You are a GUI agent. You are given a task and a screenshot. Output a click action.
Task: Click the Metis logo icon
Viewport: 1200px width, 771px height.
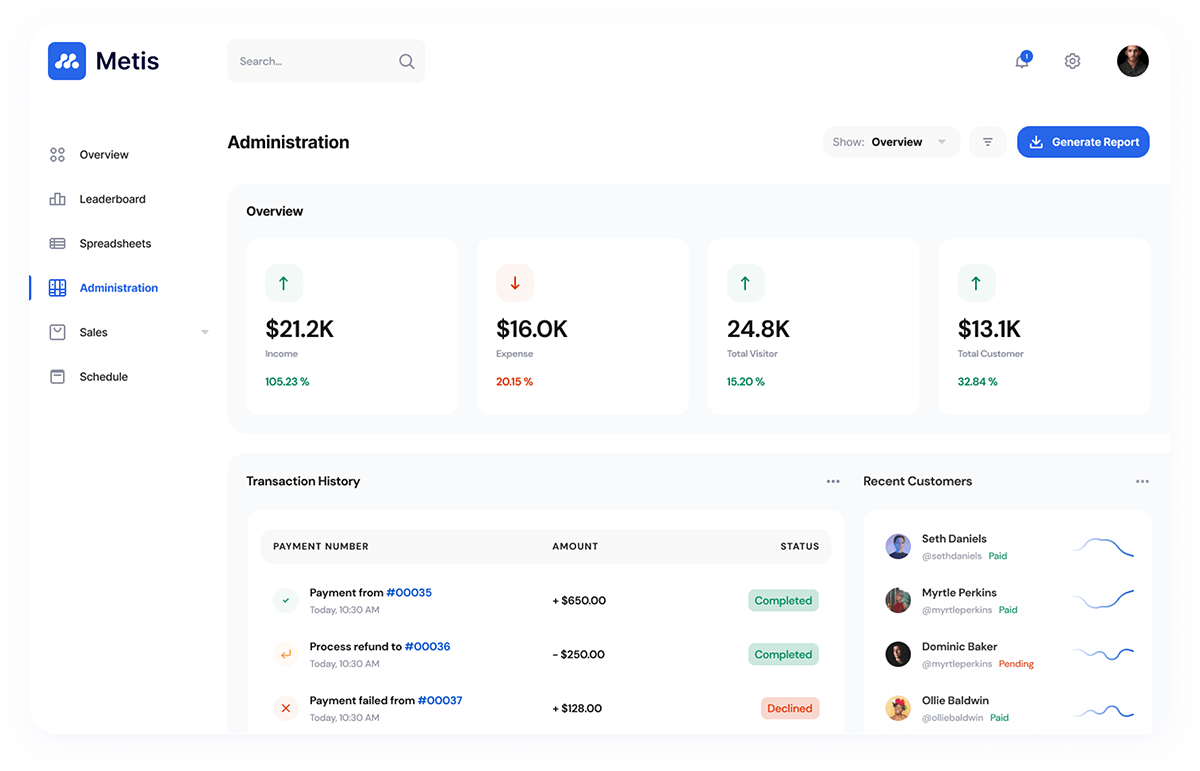pos(67,61)
